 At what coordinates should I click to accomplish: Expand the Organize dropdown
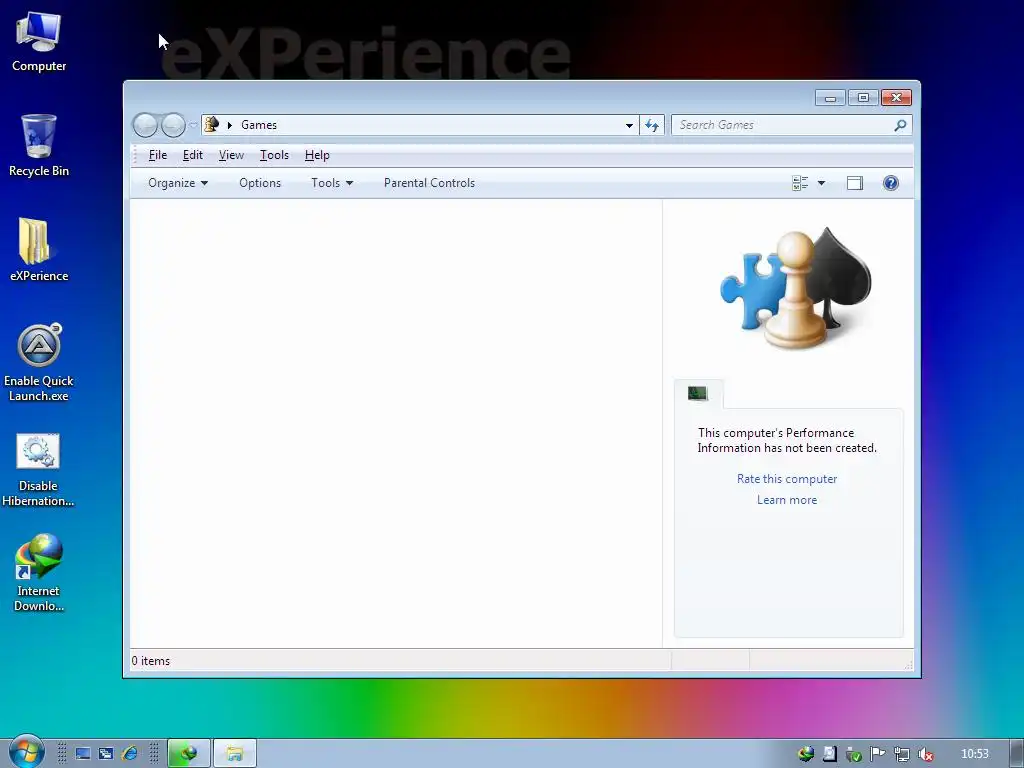[178, 183]
